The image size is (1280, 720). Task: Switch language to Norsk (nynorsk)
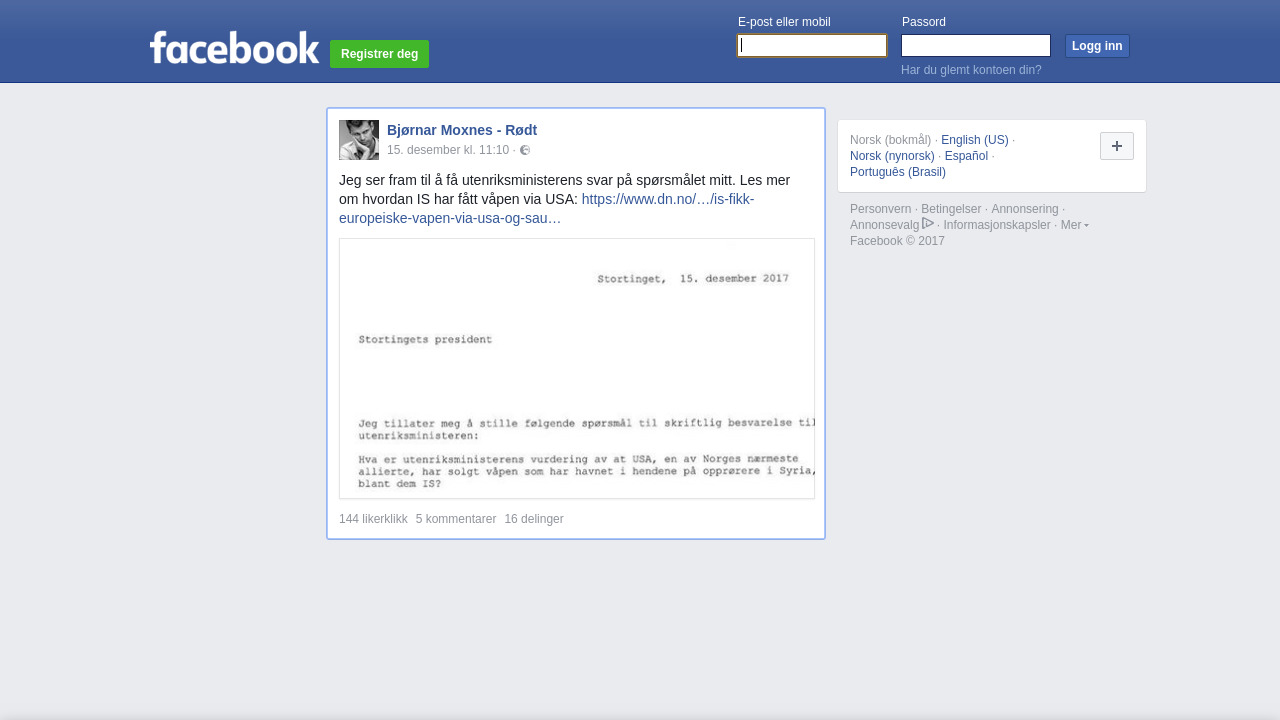pos(892,156)
